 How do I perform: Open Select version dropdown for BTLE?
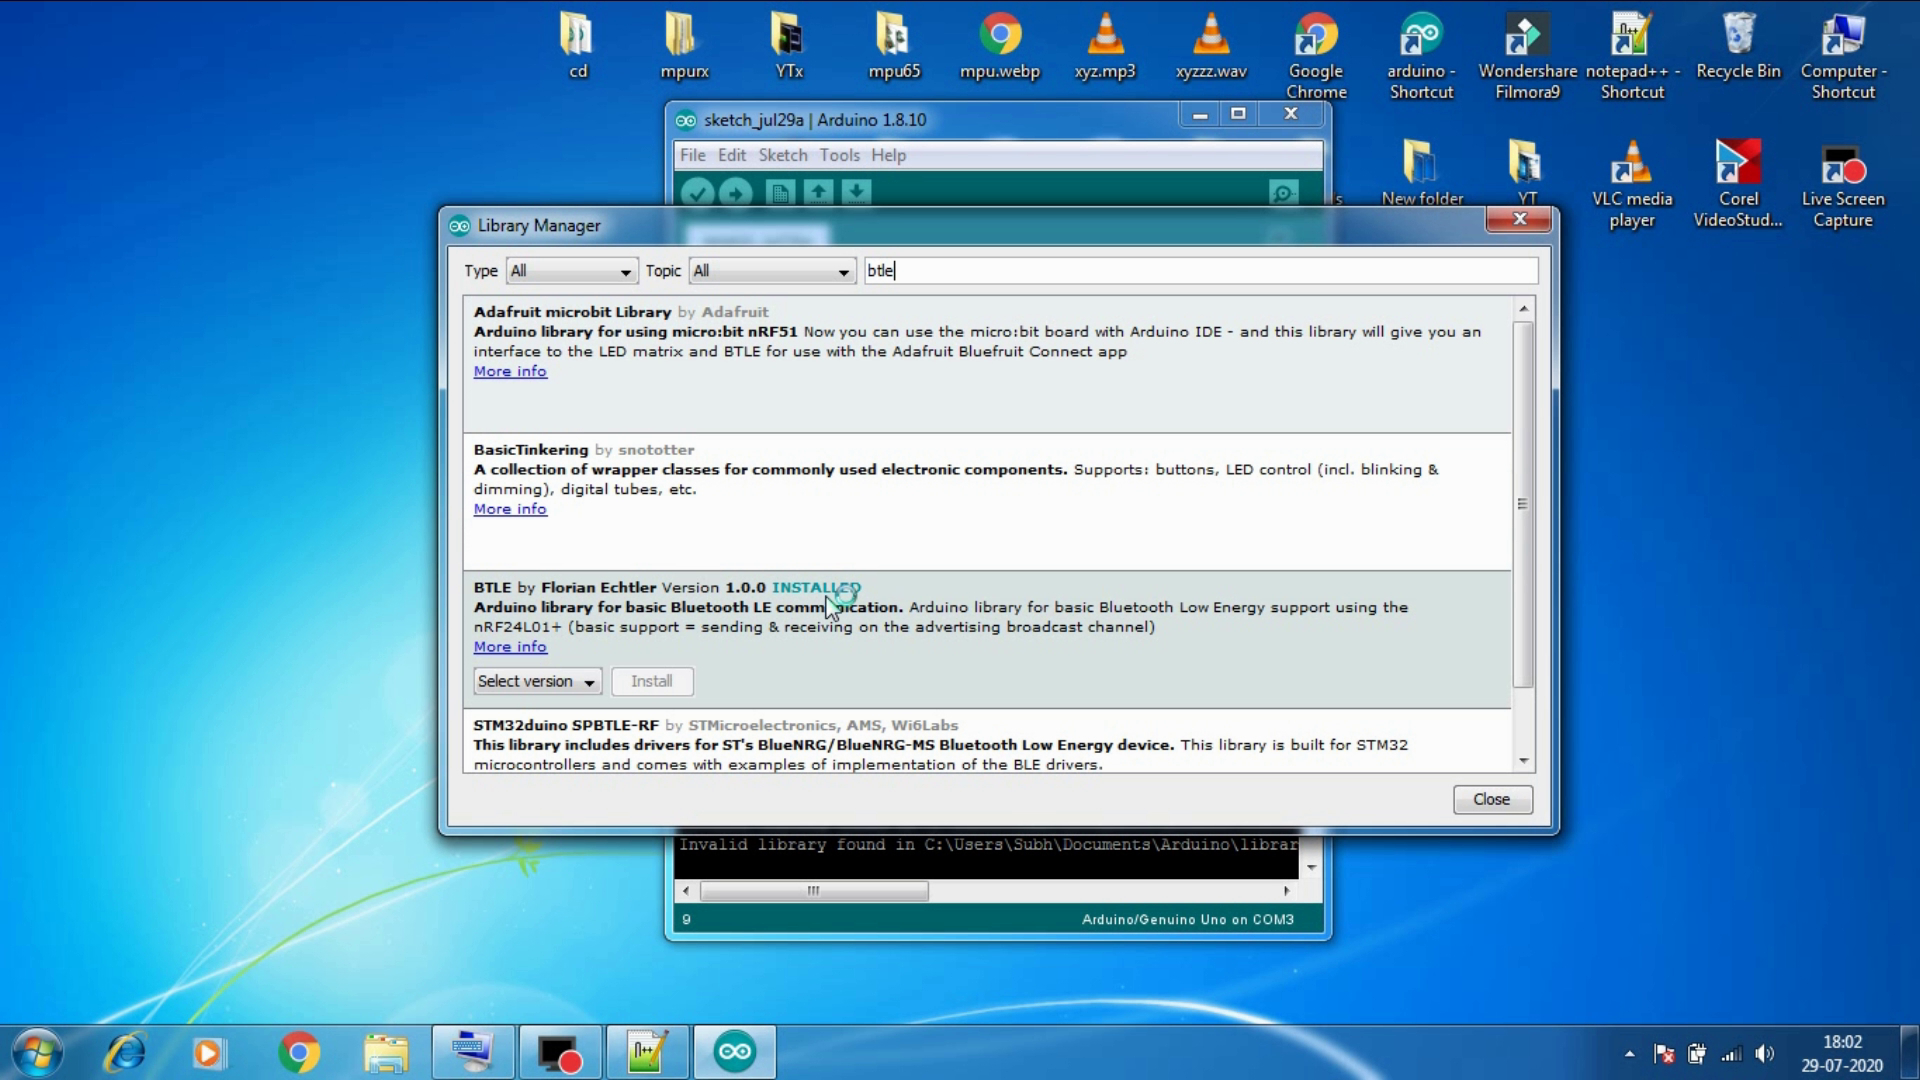[x=537, y=682]
